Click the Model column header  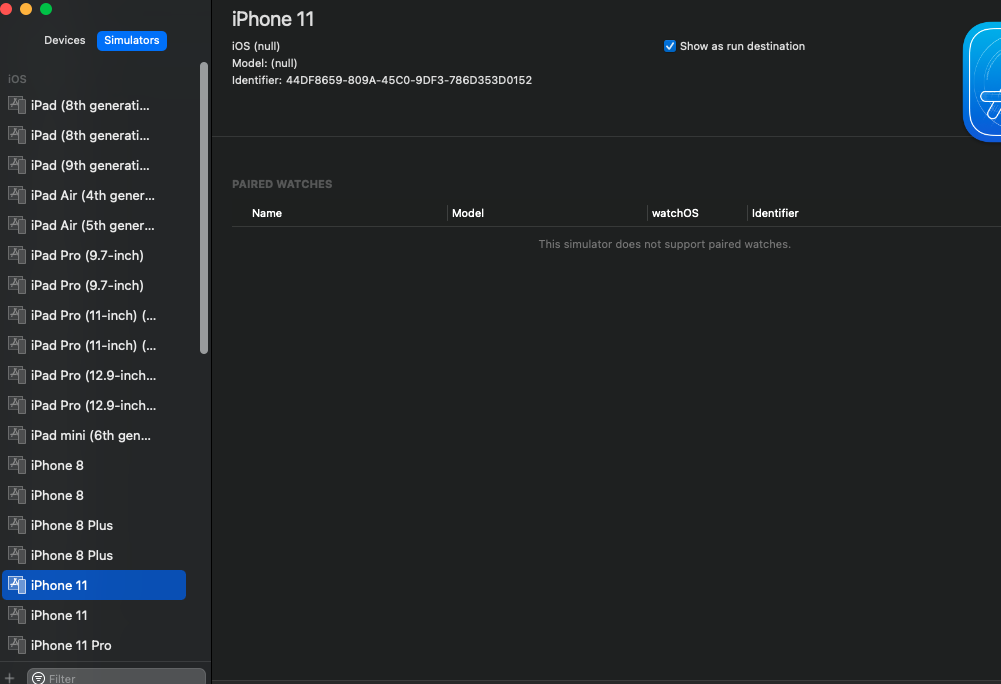pos(468,213)
